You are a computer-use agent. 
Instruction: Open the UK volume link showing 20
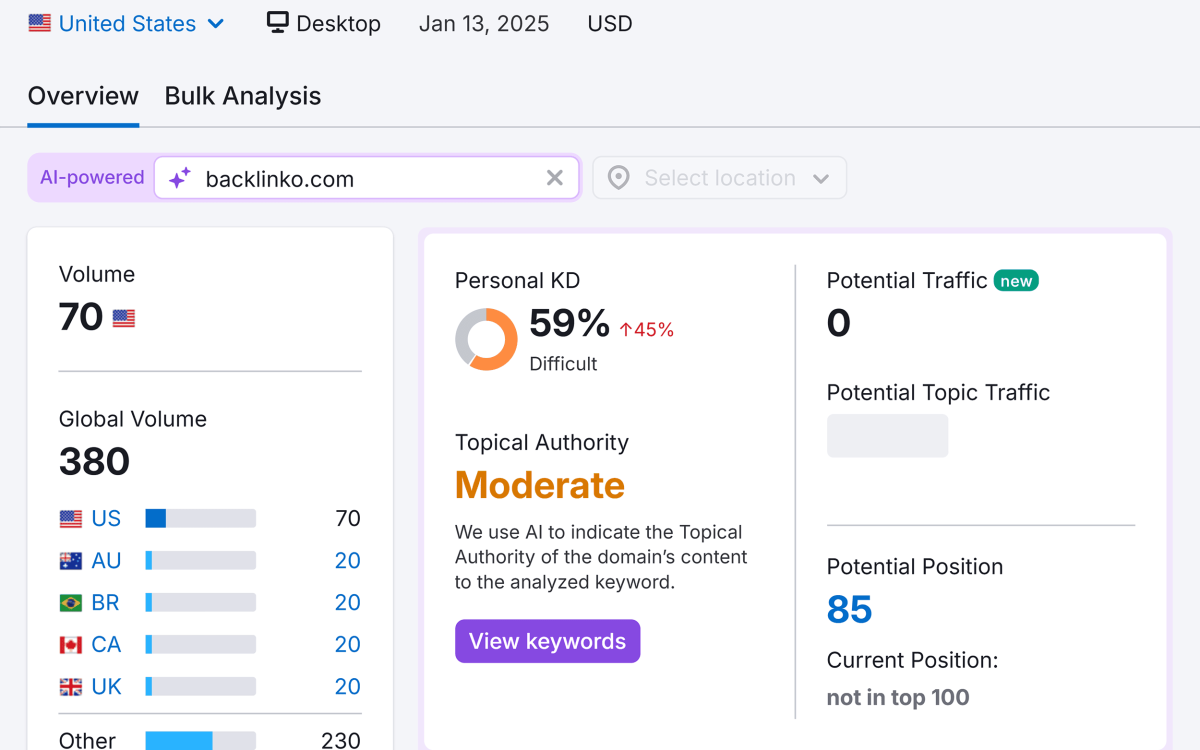(x=347, y=686)
